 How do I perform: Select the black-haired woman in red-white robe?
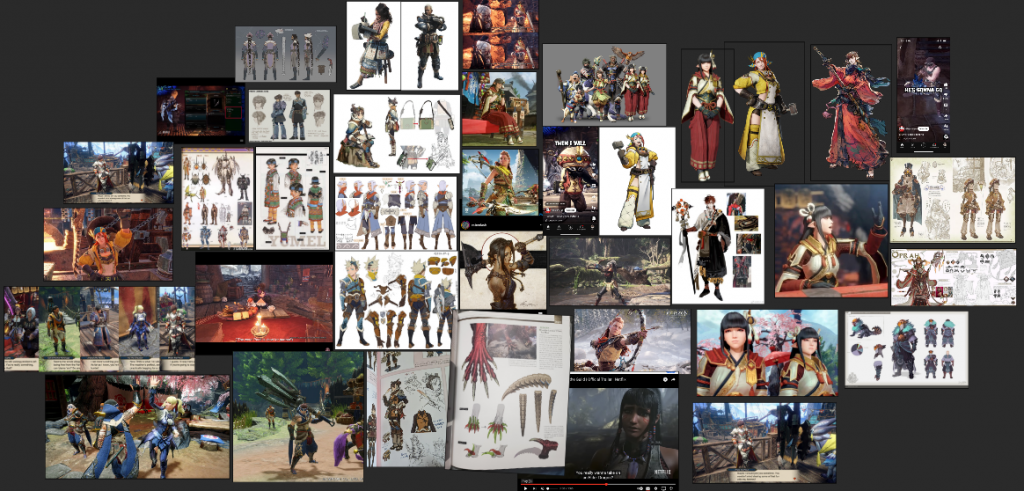[707, 116]
